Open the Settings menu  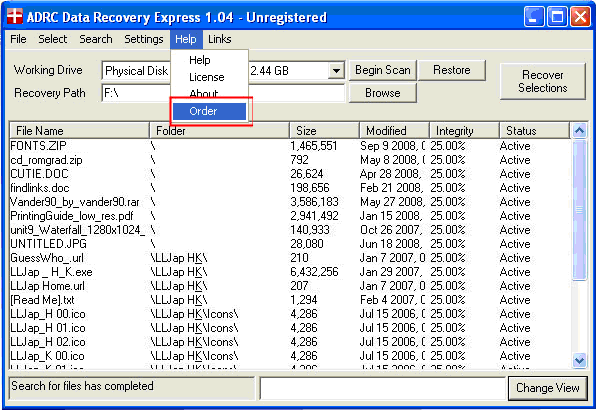144,39
